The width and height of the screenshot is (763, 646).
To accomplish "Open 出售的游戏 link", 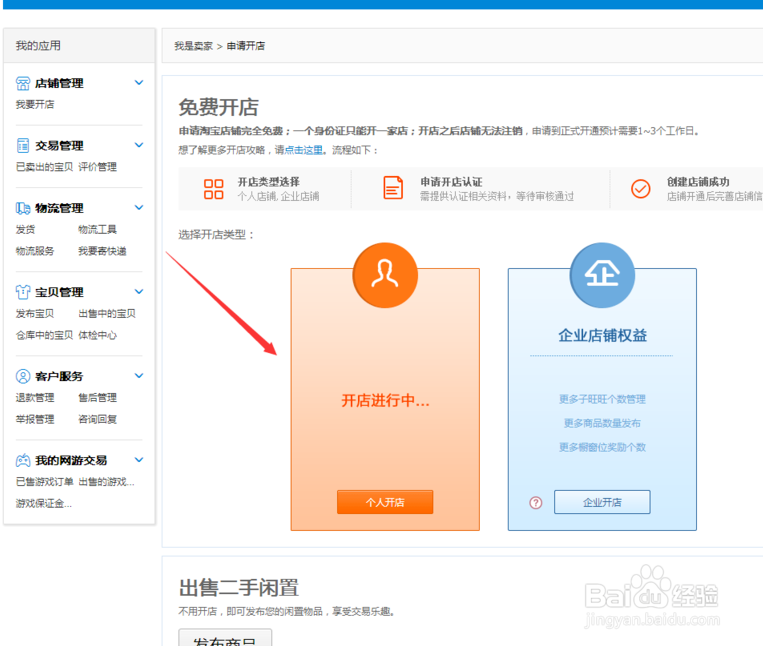I will (x=107, y=482).
